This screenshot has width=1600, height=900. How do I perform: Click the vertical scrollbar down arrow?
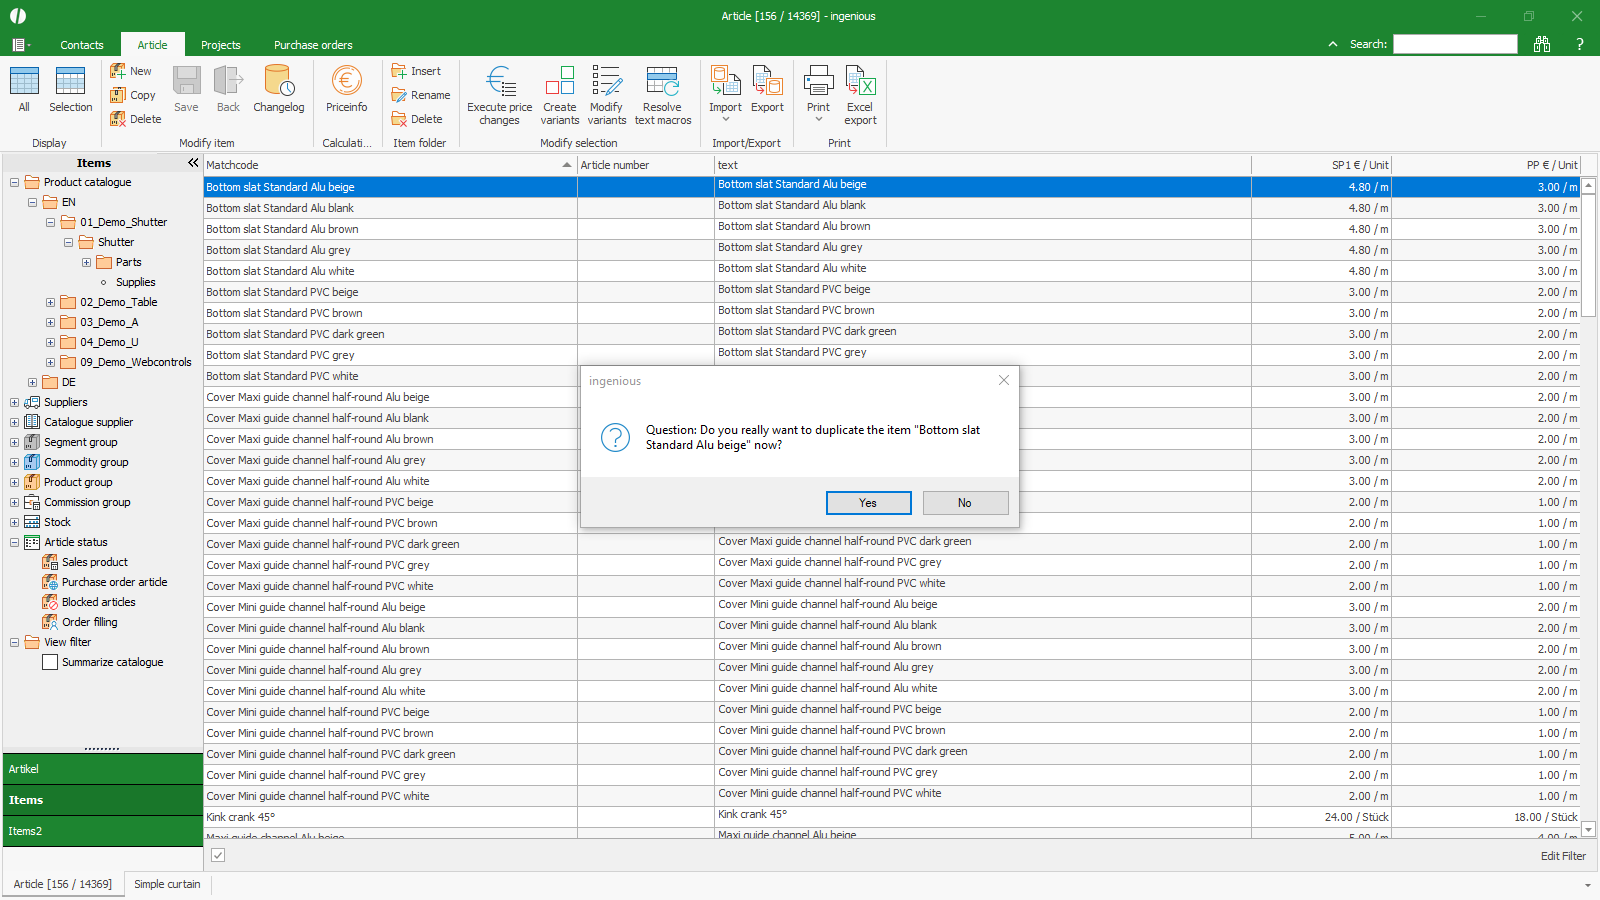point(1588,829)
